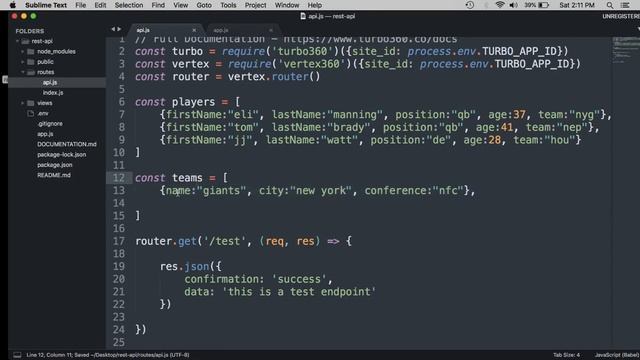Screen dimensions: 640x360
Task: Expand the views folder
Action: [x=23, y=103]
